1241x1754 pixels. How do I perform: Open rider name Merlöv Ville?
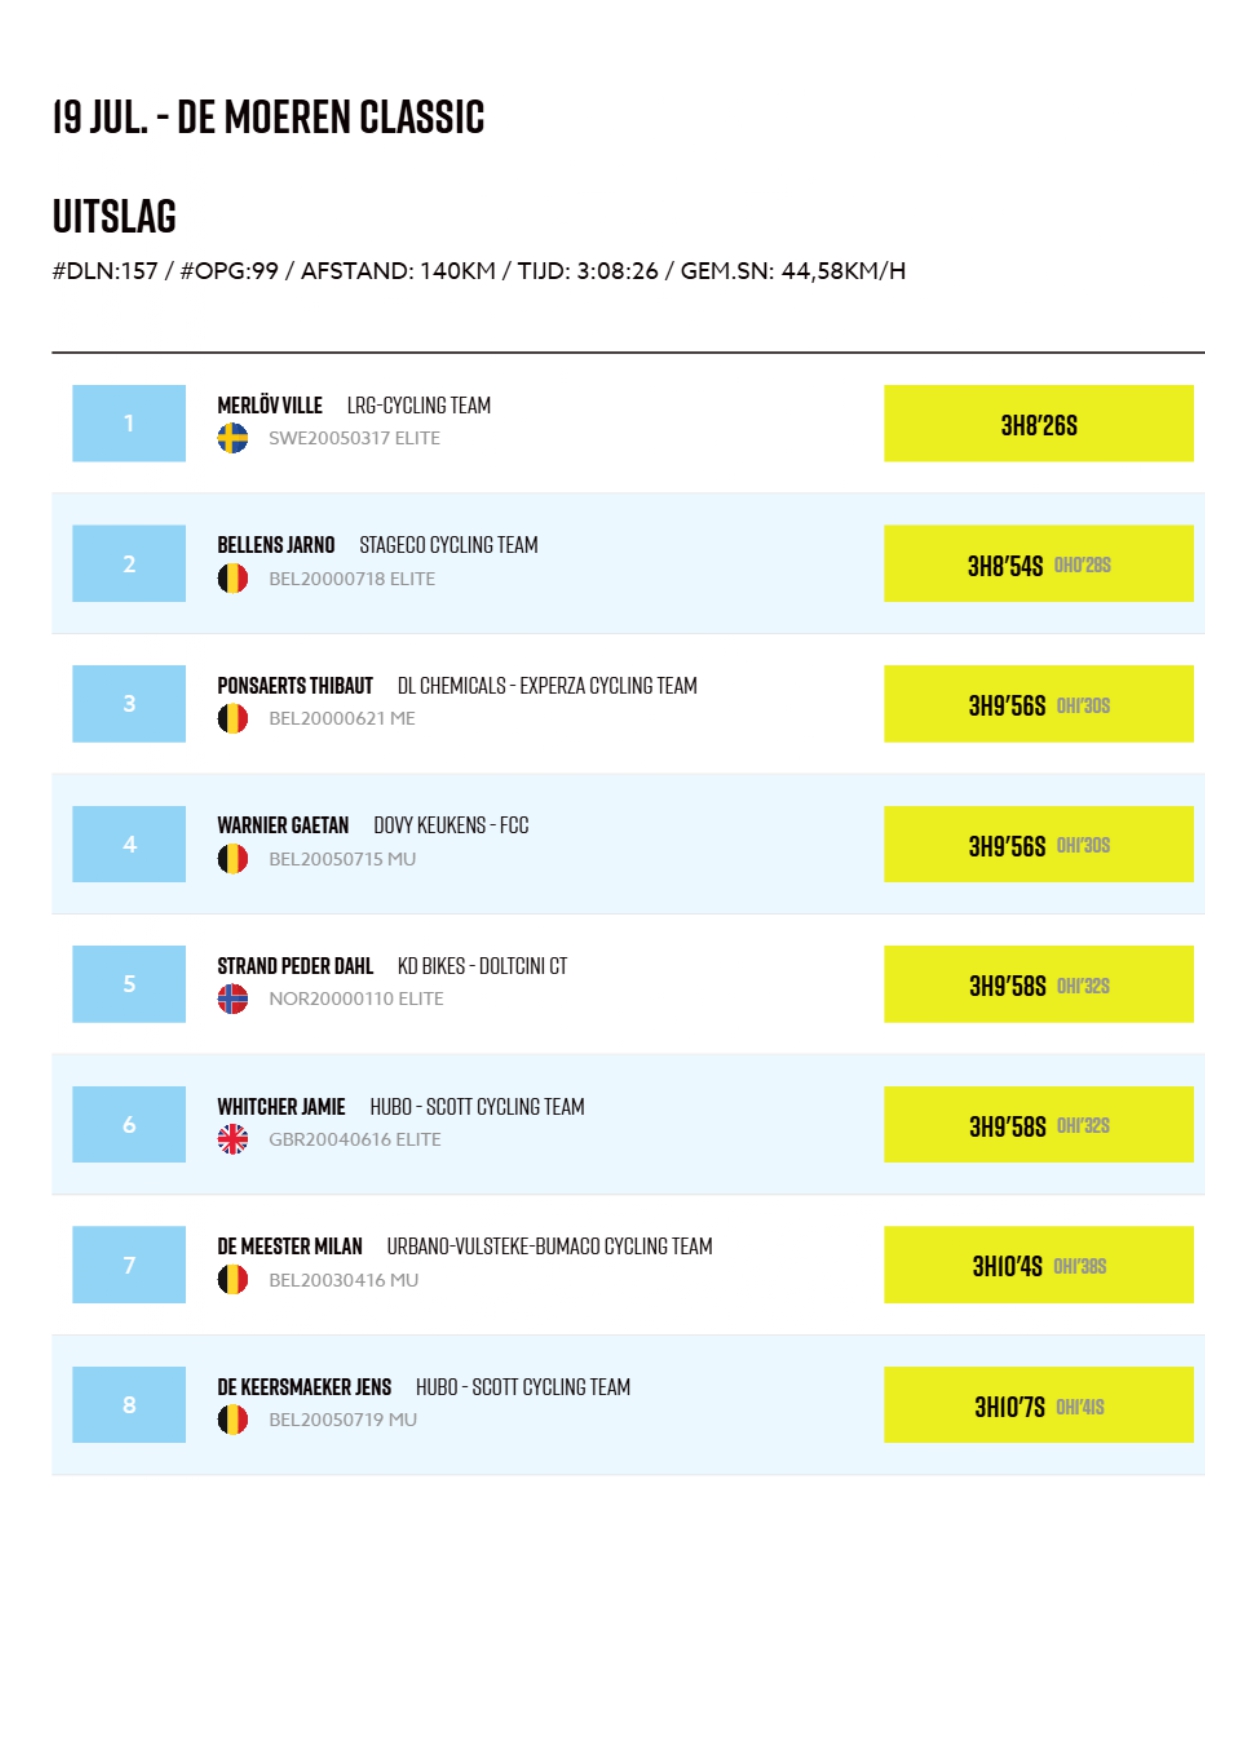tap(270, 405)
